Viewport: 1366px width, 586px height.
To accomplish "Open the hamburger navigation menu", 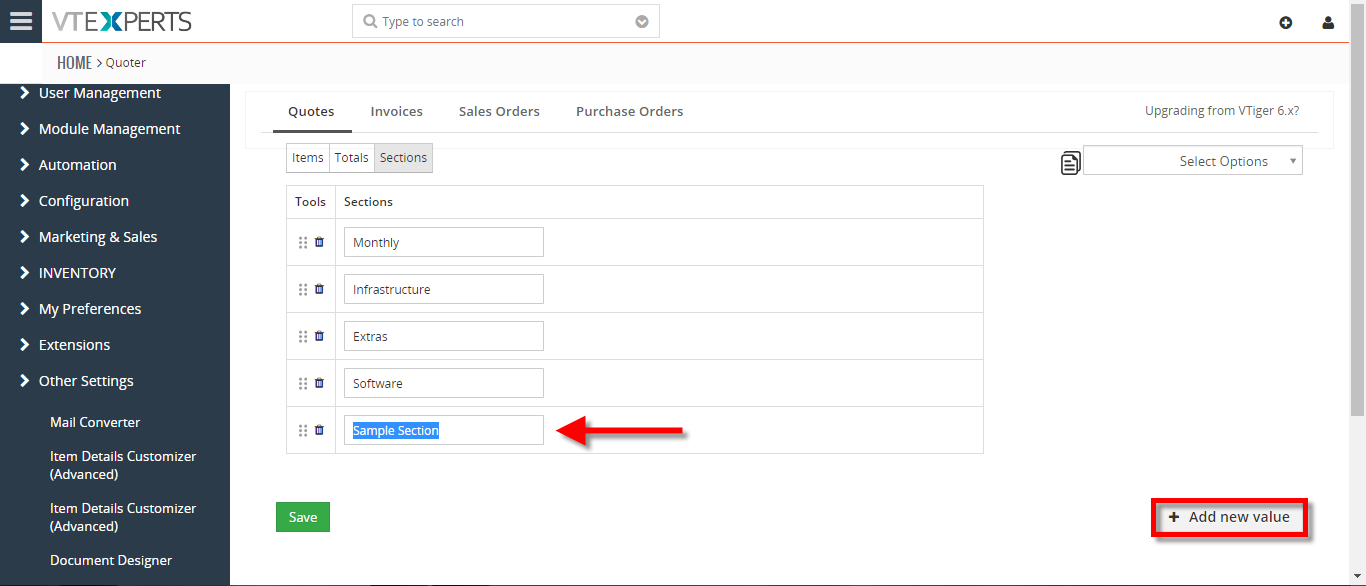I will point(20,21).
